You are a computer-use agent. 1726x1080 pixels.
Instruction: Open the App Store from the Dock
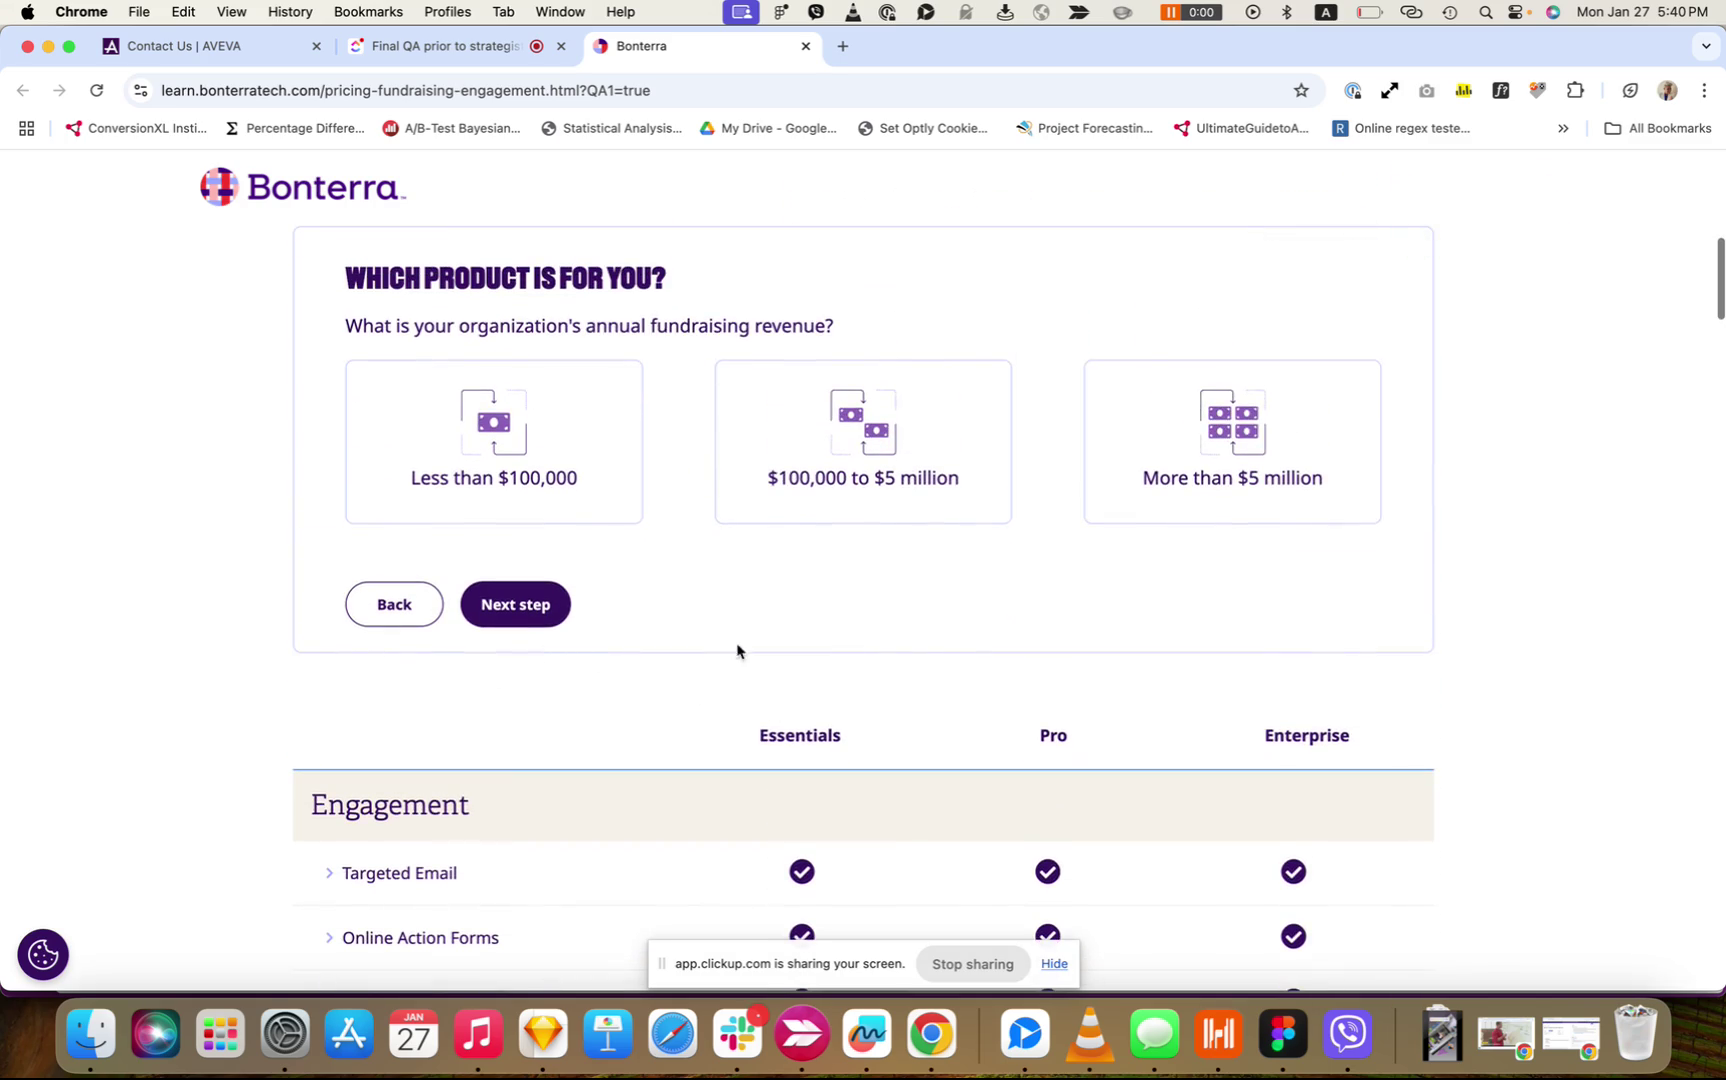pos(349,1034)
